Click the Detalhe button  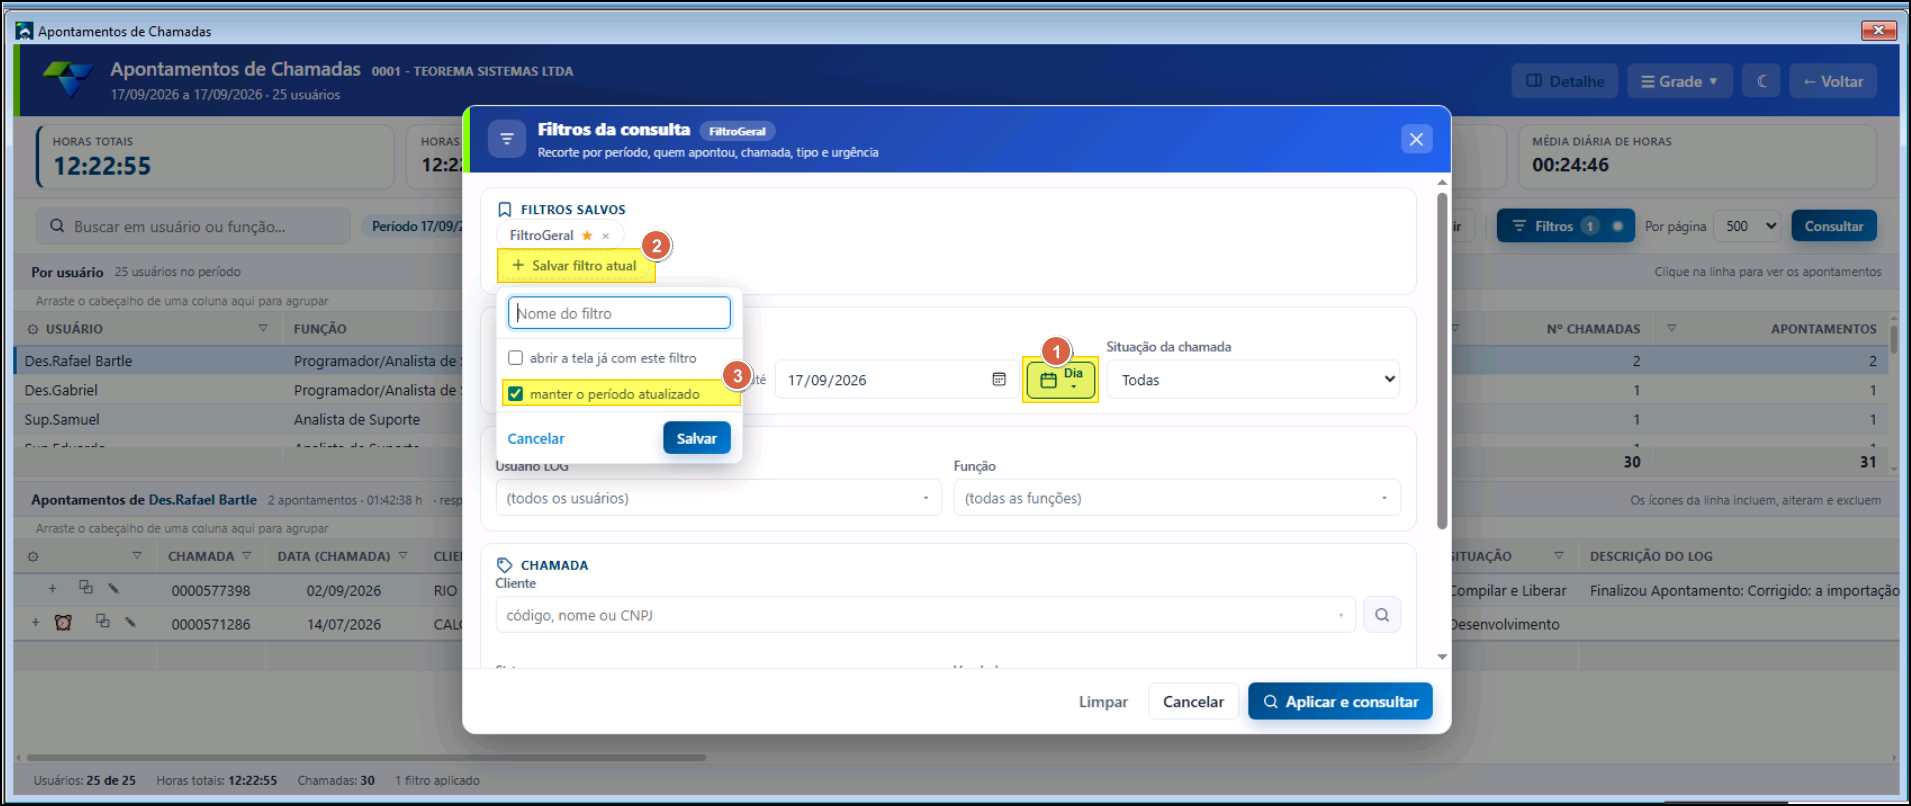(1565, 81)
